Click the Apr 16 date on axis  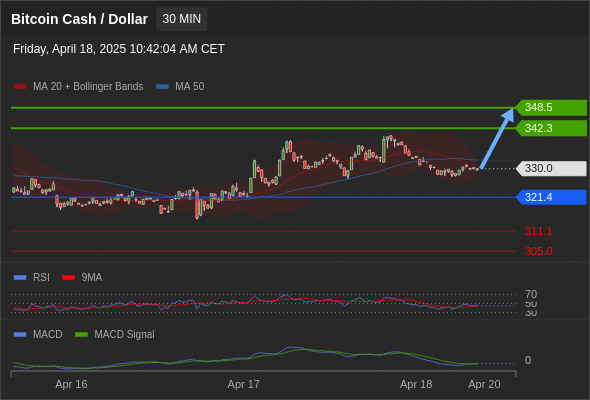71,384
